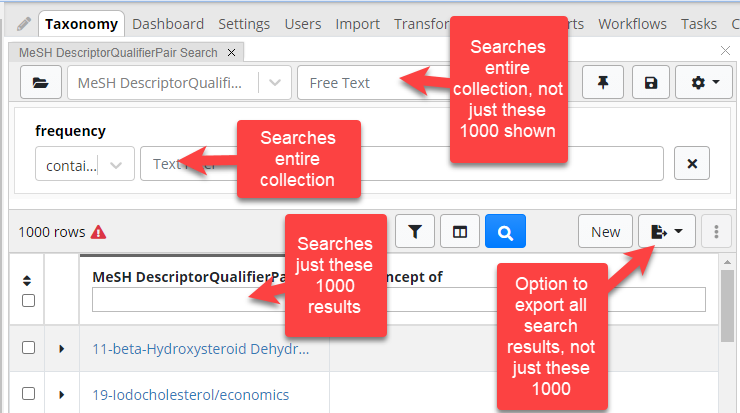The image size is (740, 413).
Task: Click the New button
Action: (x=605, y=232)
